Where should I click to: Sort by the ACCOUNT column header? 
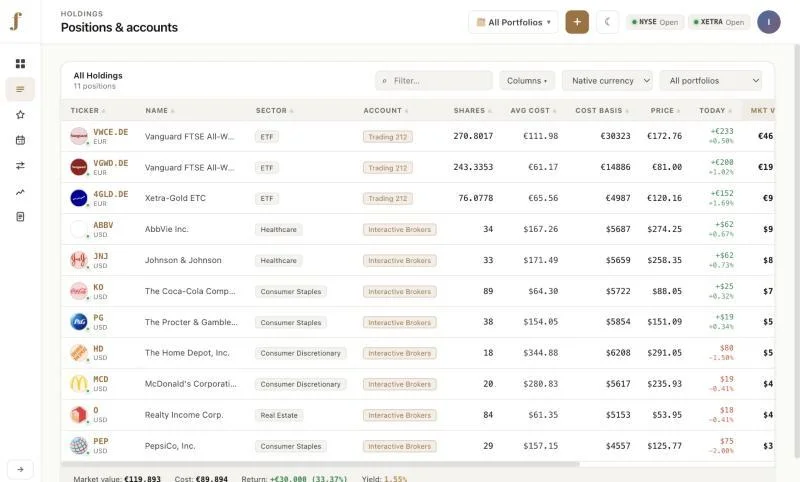point(386,110)
